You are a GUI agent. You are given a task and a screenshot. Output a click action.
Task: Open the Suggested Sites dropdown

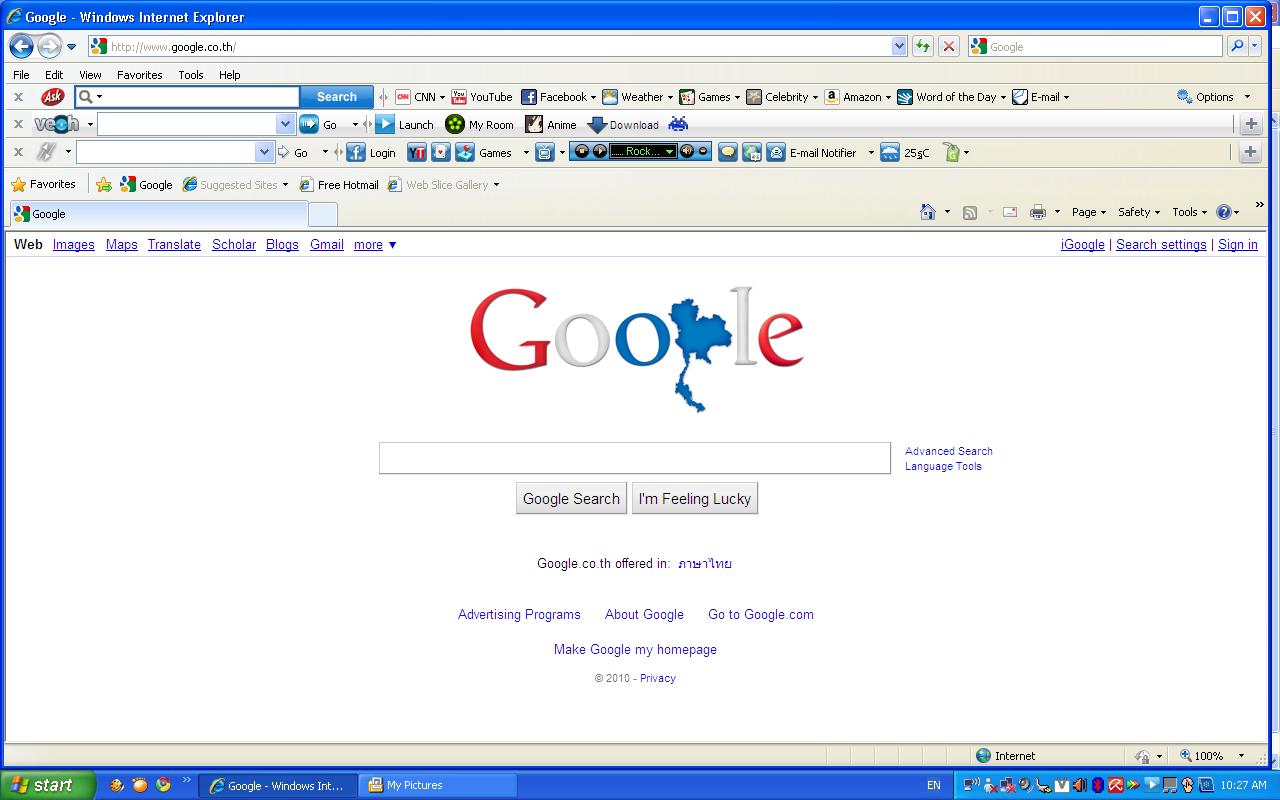pos(285,185)
